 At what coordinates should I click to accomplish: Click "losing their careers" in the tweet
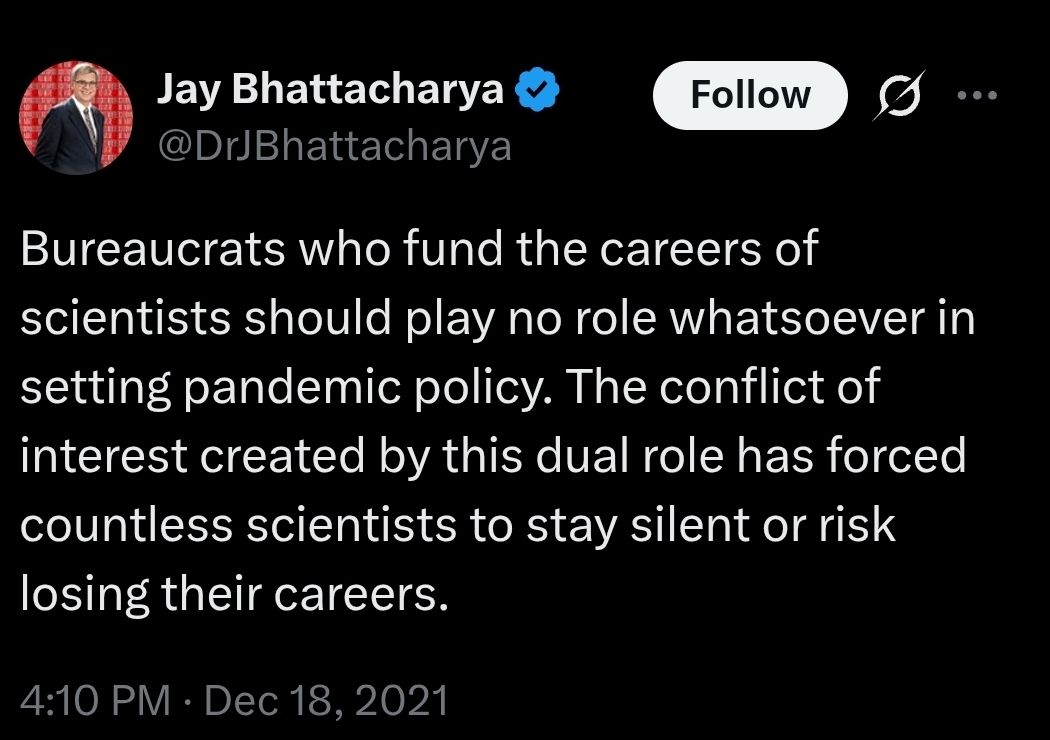click(x=228, y=594)
